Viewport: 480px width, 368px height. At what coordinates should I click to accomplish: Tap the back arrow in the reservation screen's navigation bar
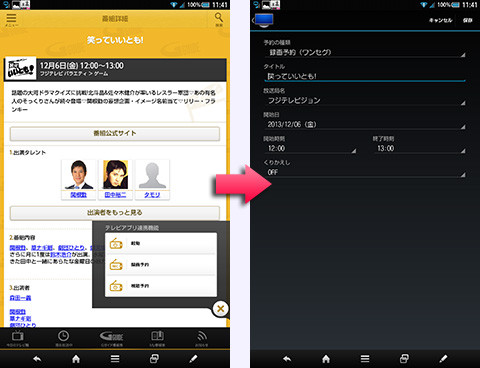287,359
